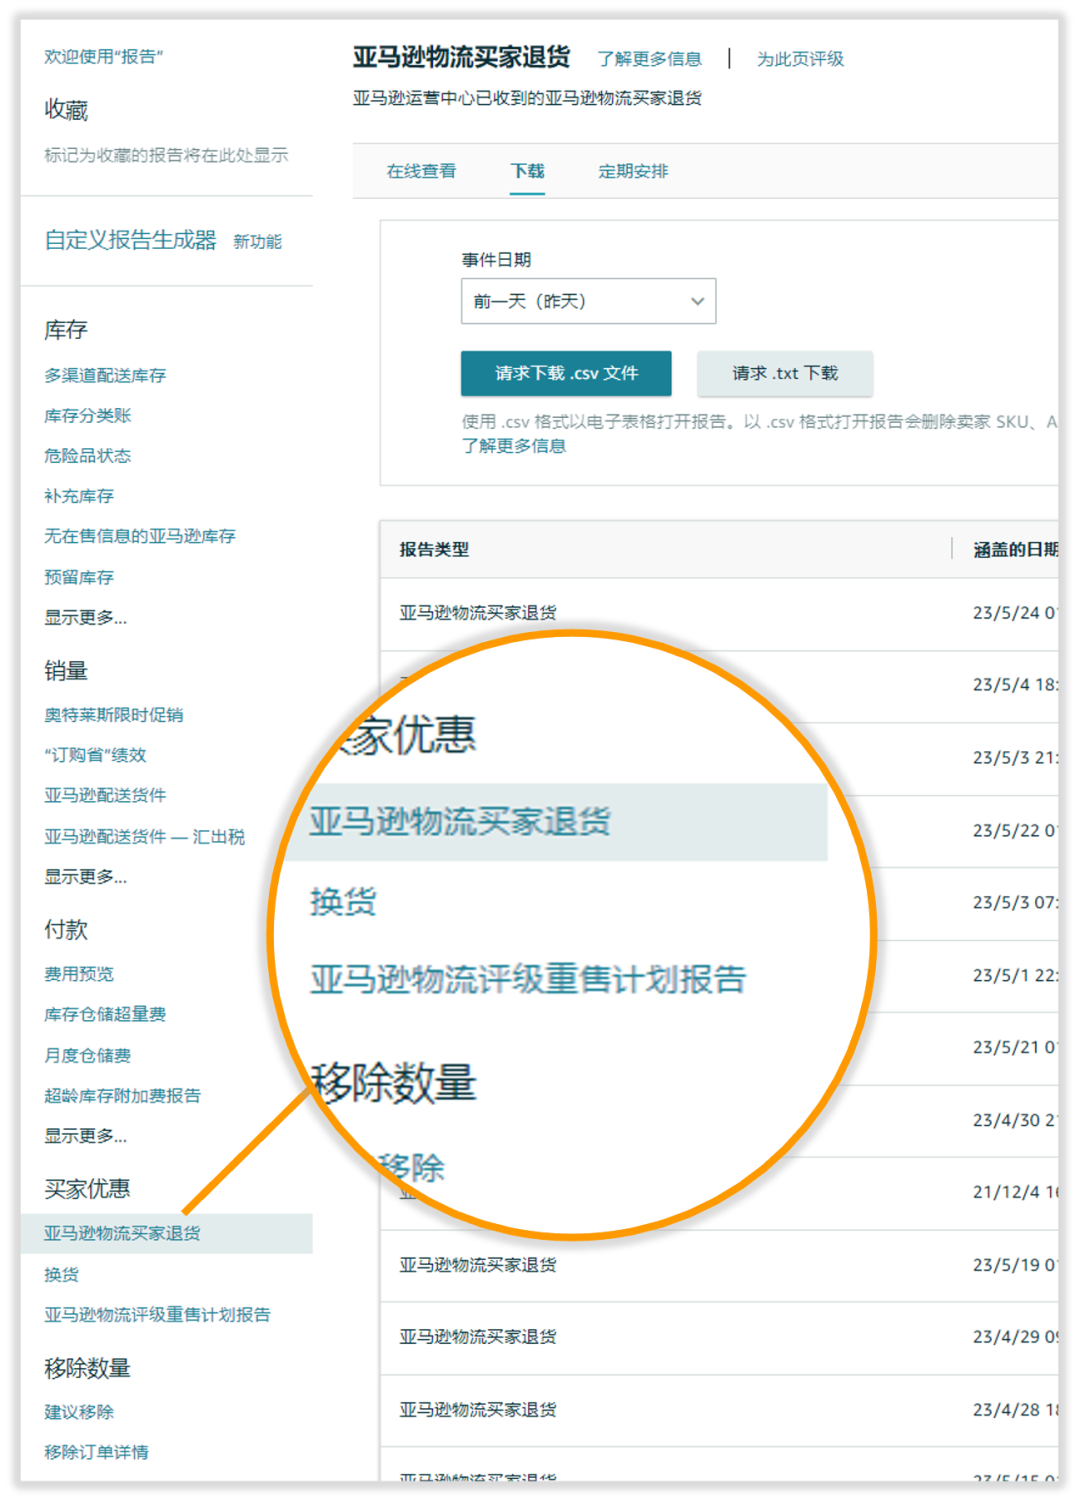The image size is (1080, 1503).
Task: Click the 新功能 label beside 自定义报告生成器
Action: click(x=257, y=242)
